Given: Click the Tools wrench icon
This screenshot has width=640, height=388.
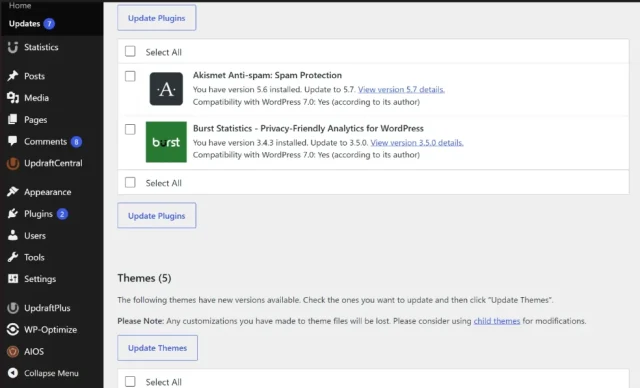Looking at the screenshot, I should click(x=13, y=257).
